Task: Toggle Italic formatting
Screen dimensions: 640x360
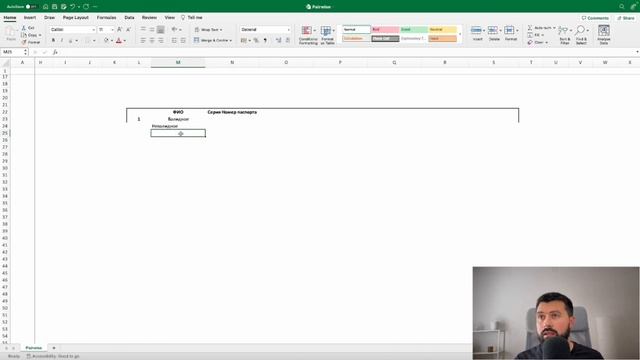Action: [62, 40]
